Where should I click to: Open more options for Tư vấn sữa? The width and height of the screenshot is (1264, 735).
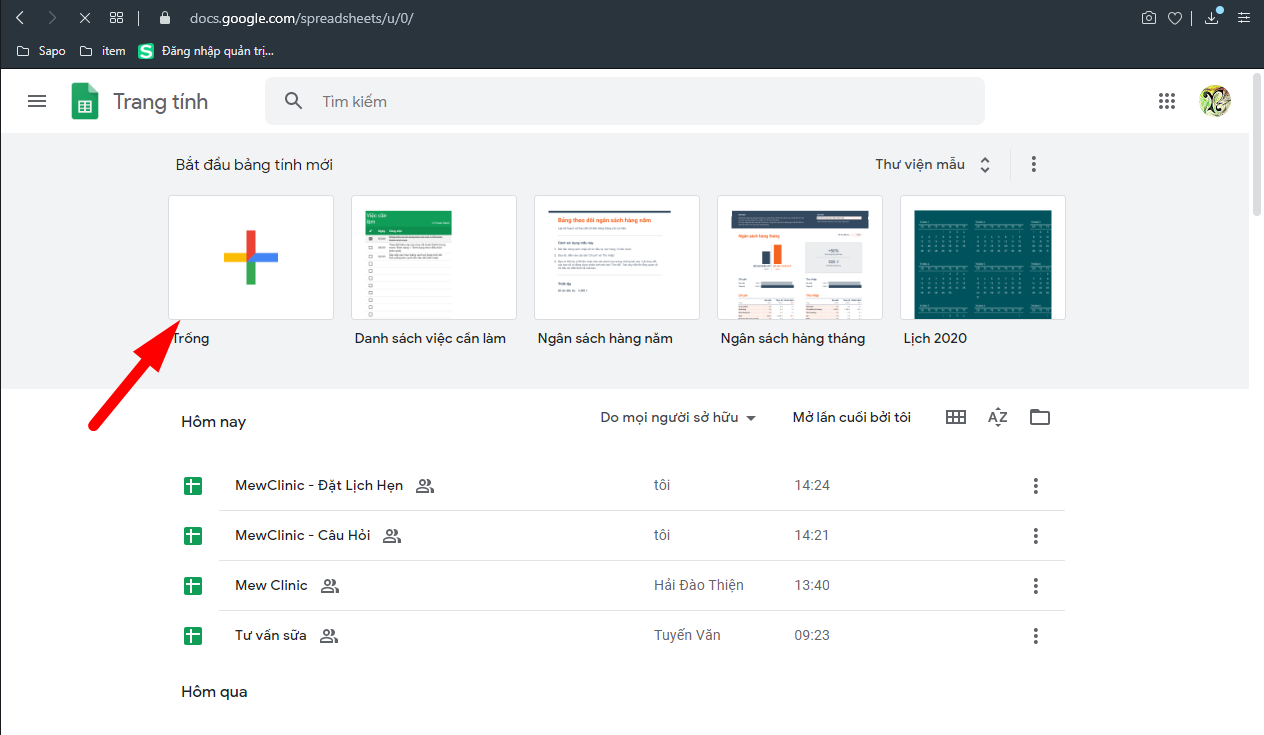tap(1035, 636)
